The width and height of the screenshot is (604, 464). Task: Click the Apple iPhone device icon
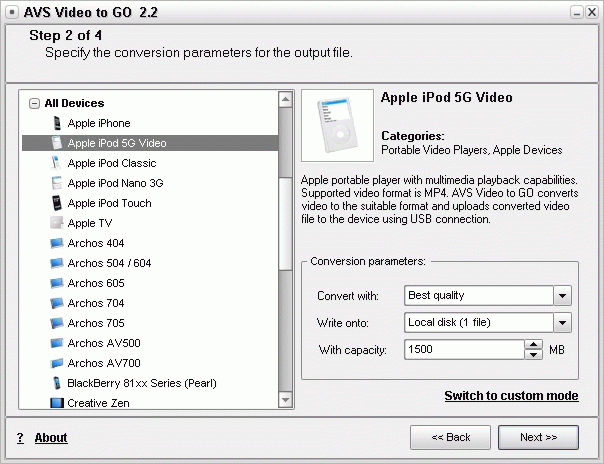pos(57,123)
